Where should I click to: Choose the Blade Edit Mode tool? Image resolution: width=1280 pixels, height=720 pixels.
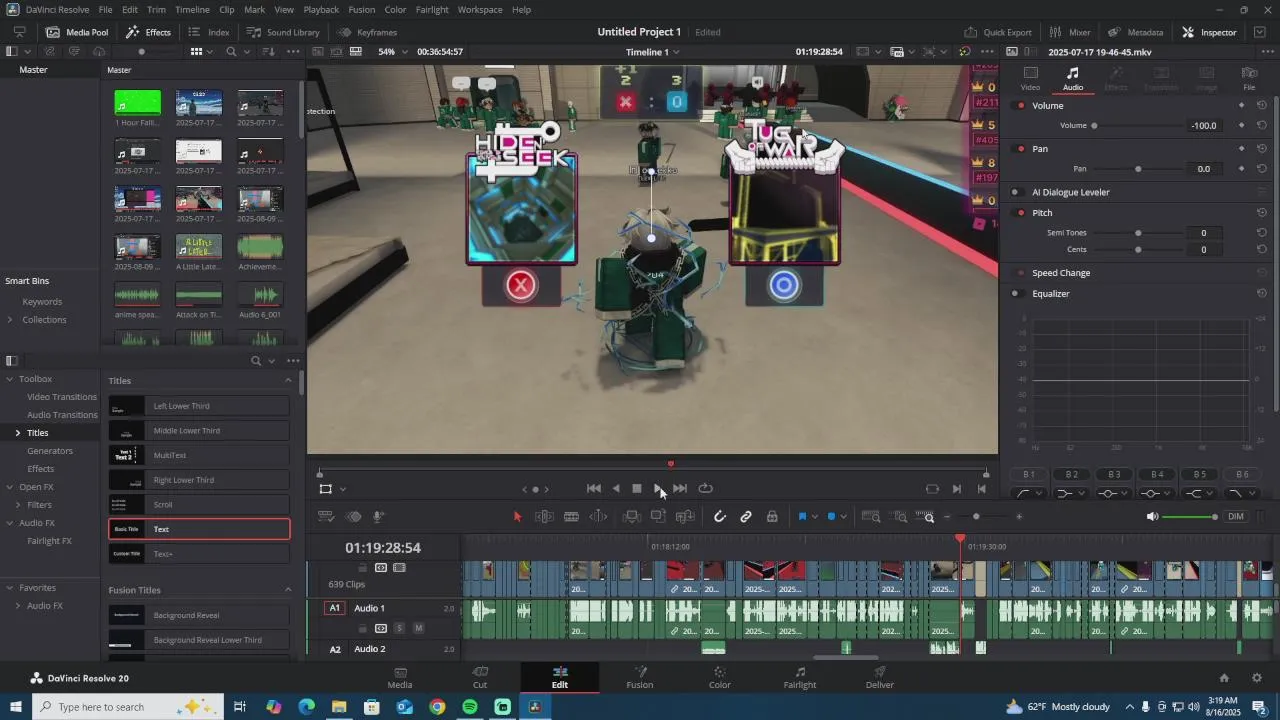[571, 517]
